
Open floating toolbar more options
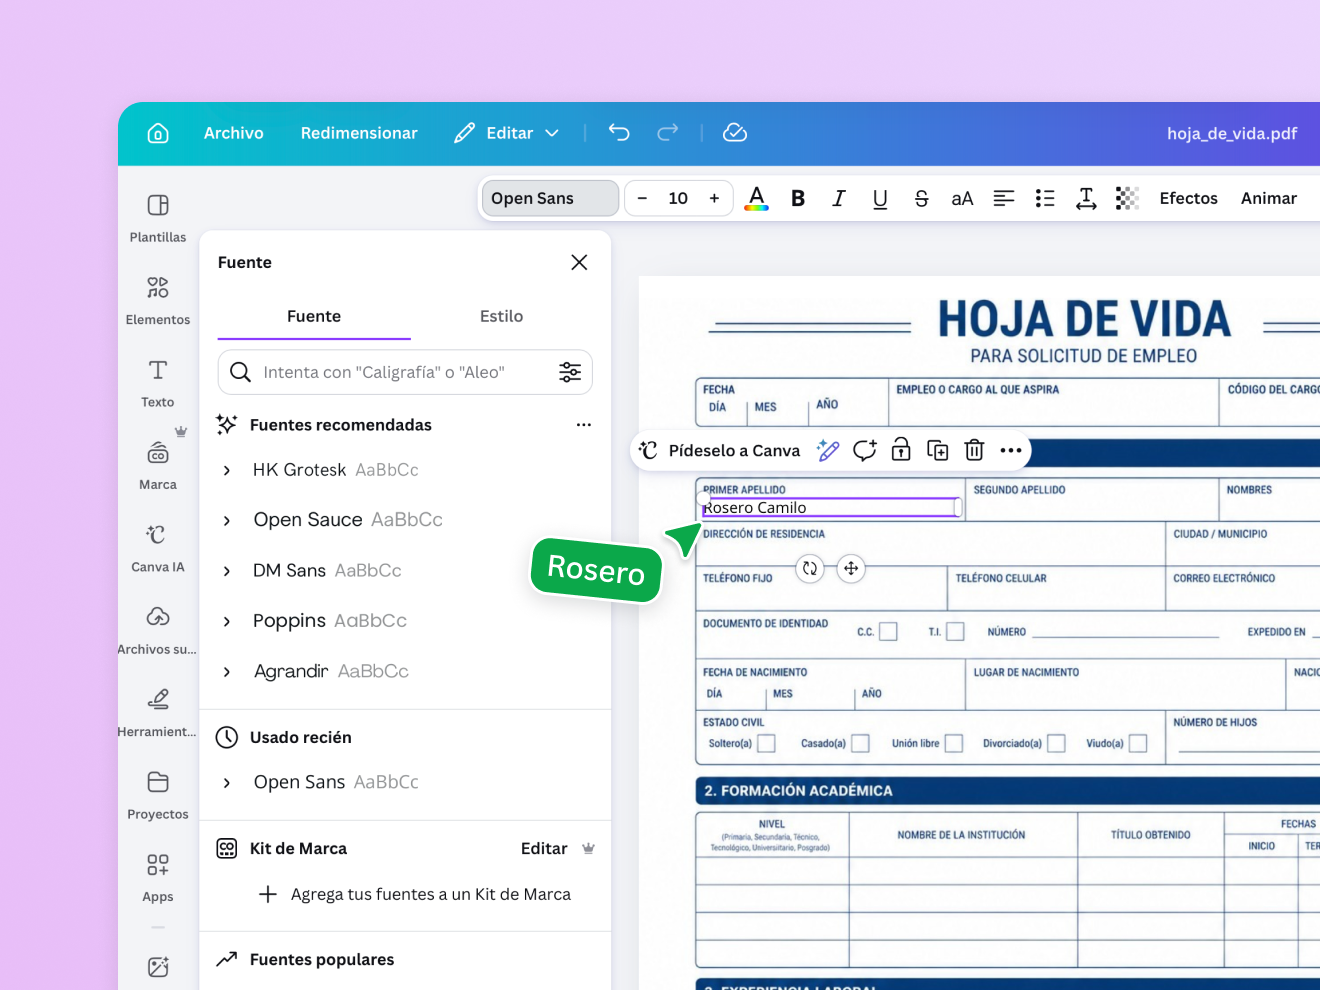(1011, 450)
